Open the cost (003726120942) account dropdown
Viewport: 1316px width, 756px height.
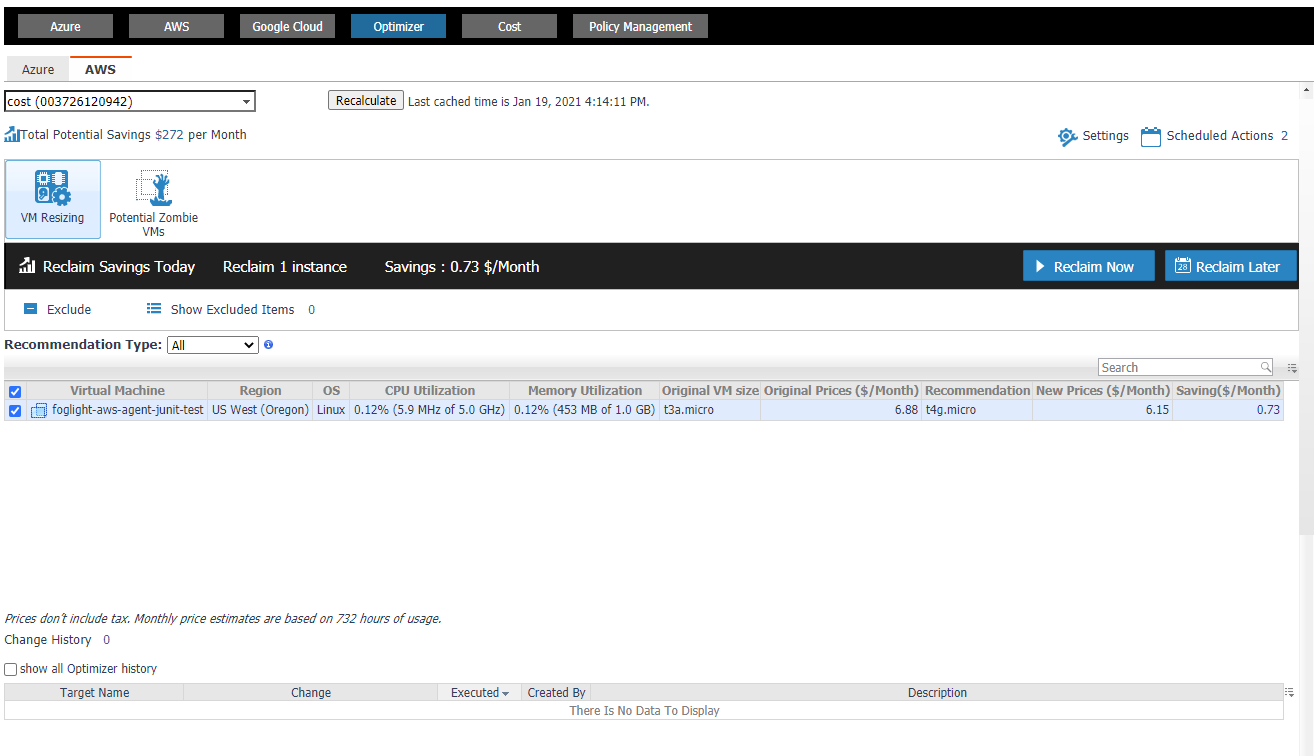click(x=130, y=101)
